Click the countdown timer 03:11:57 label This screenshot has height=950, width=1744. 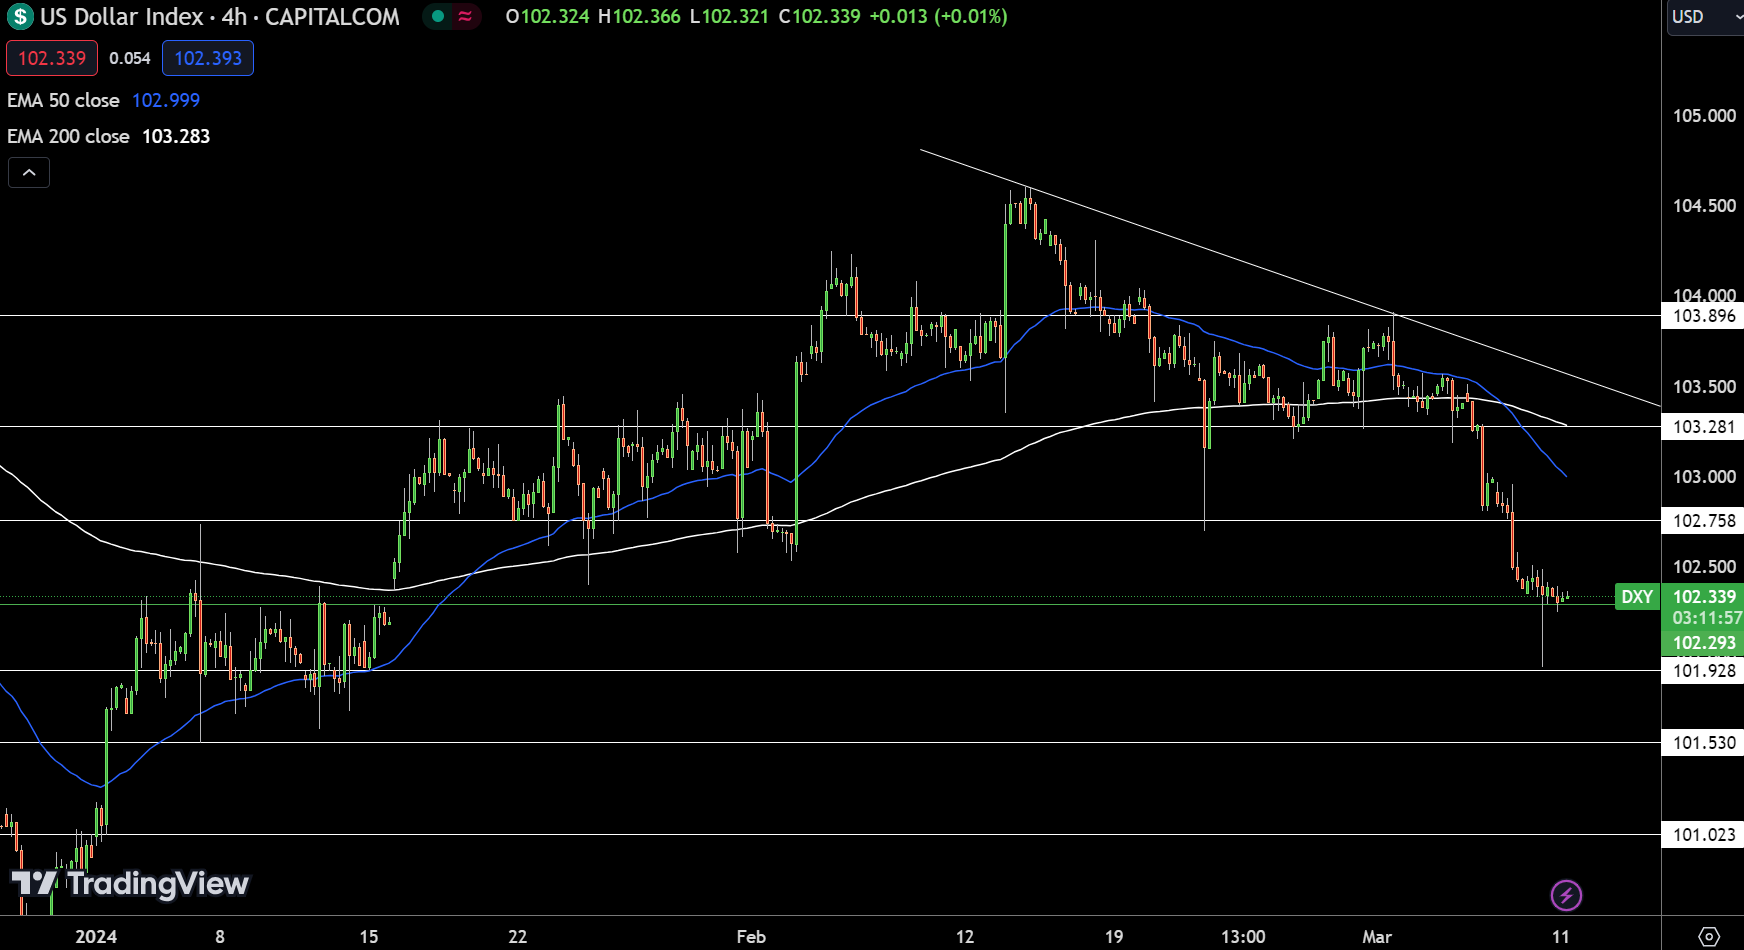(1706, 619)
